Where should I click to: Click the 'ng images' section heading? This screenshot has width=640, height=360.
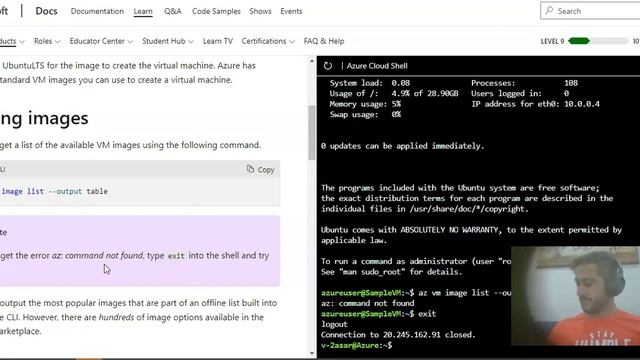point(44,118)
